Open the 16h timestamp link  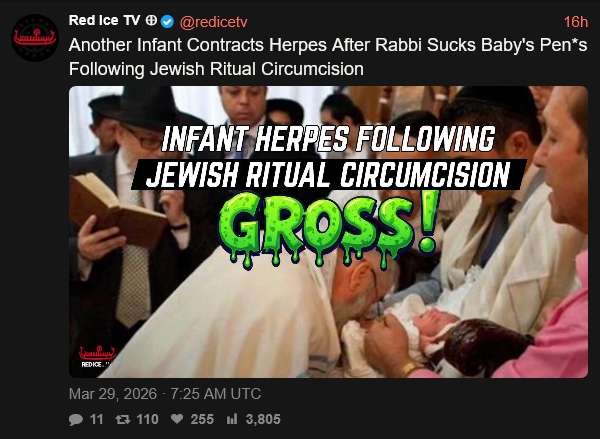coord(576,22)
